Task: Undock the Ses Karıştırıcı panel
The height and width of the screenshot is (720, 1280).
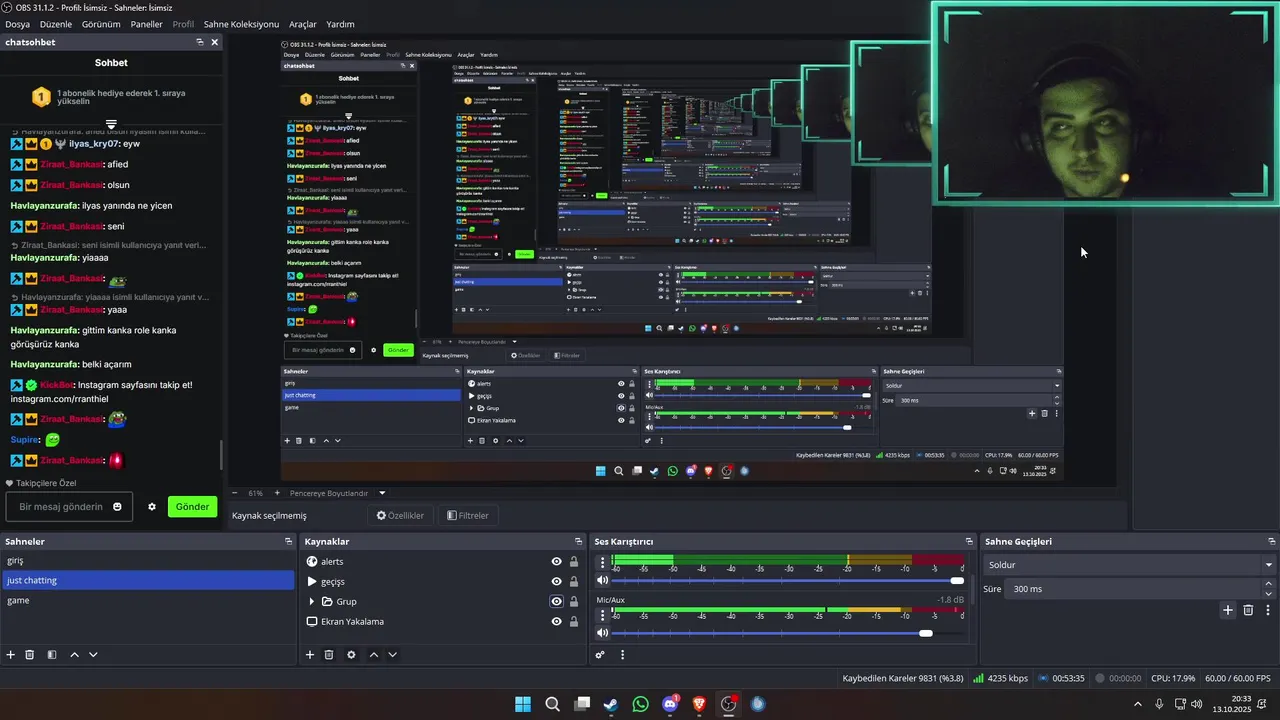Action: point(969,542)
